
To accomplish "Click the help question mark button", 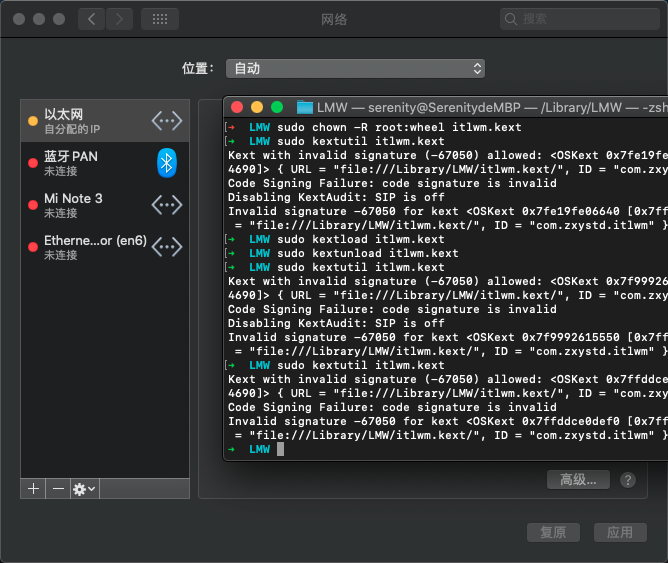I will pos(628,480).
